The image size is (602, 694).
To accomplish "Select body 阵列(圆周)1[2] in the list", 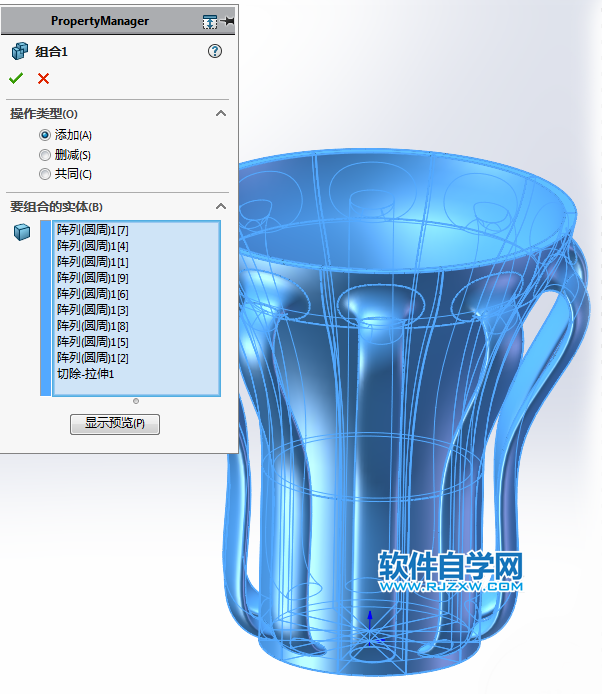I will tap(137, 358).
